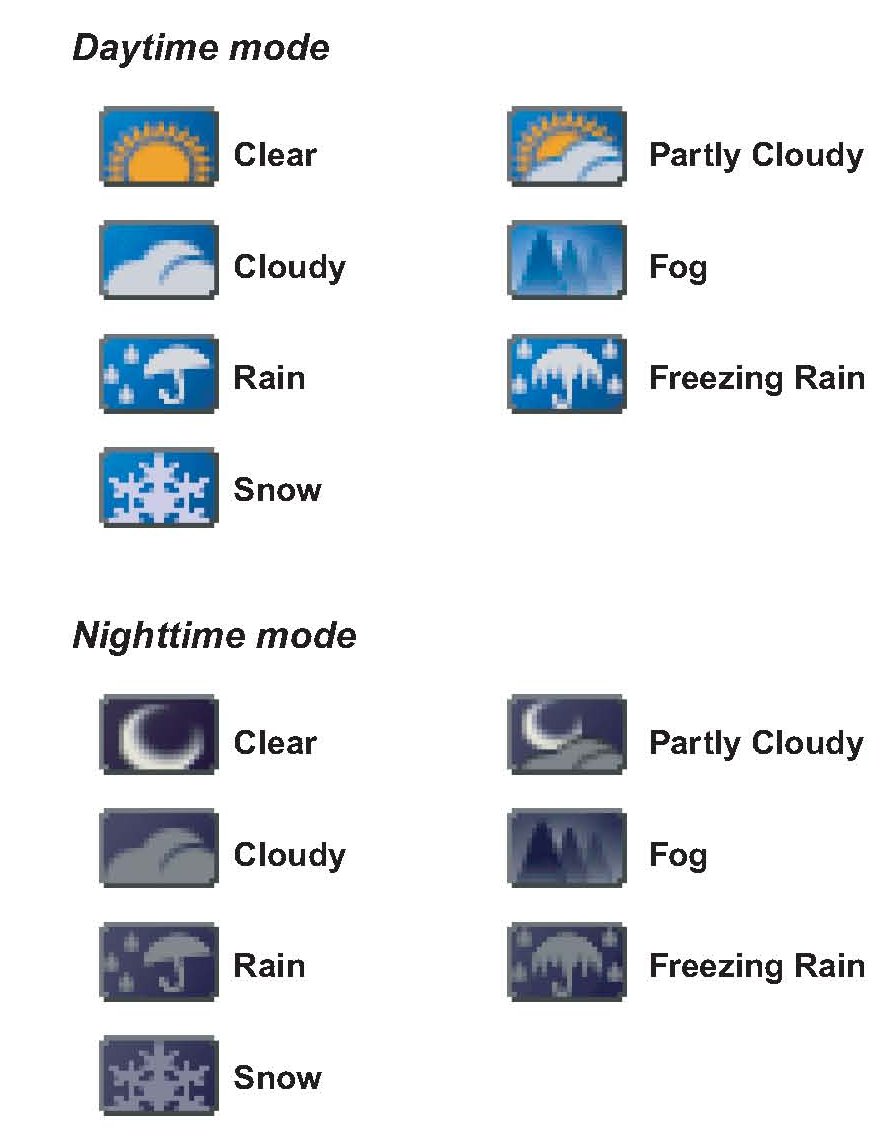
Task: Click the daytime Clear sun icon
Action: coord(159,148)
